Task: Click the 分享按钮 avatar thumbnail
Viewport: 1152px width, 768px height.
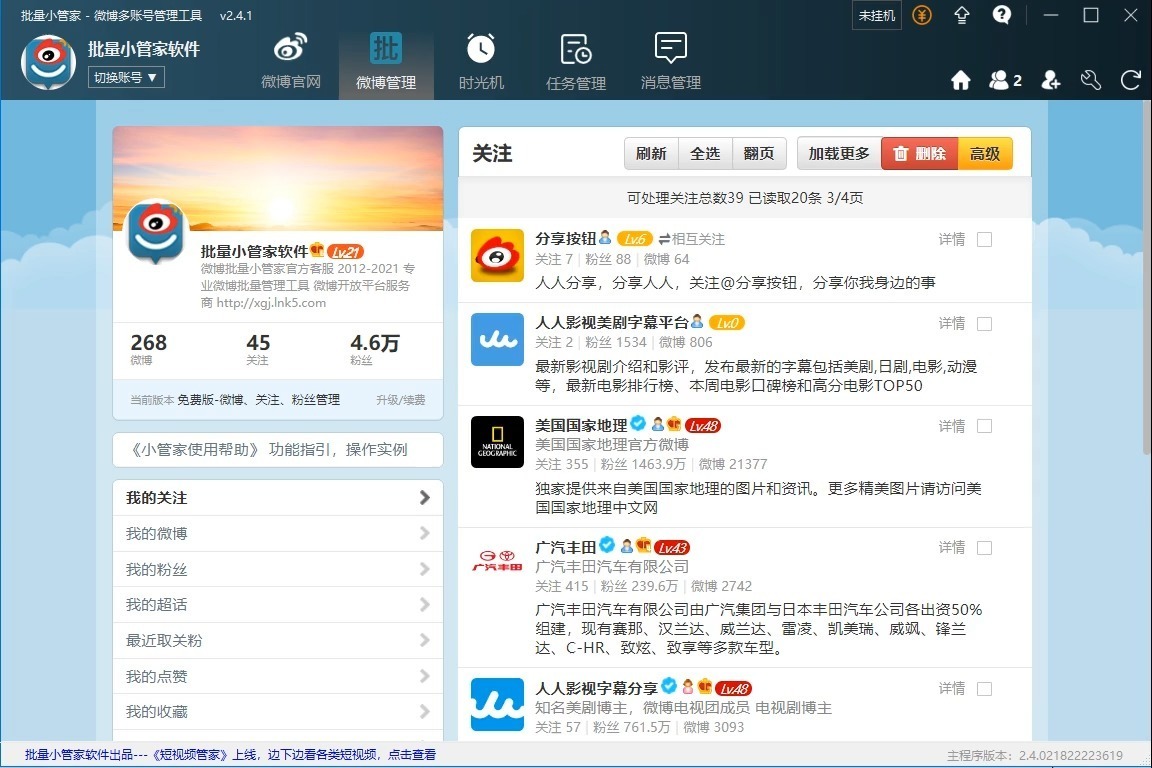Action: (497, 256)
